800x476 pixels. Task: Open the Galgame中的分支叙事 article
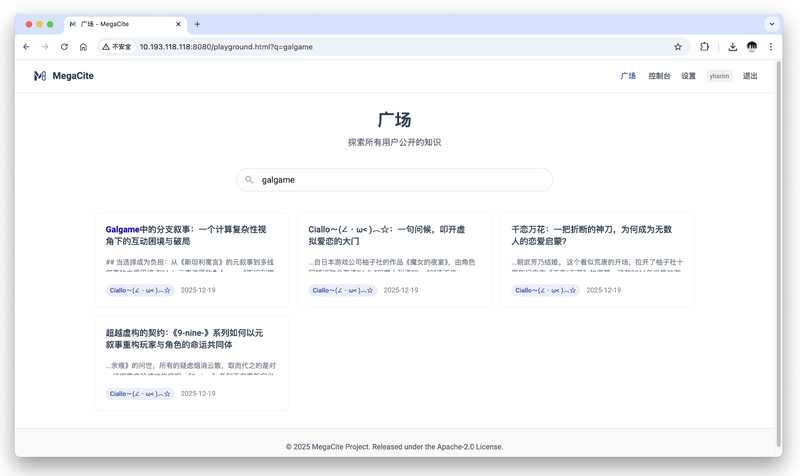pyautogui.click(x=186, y=235)
